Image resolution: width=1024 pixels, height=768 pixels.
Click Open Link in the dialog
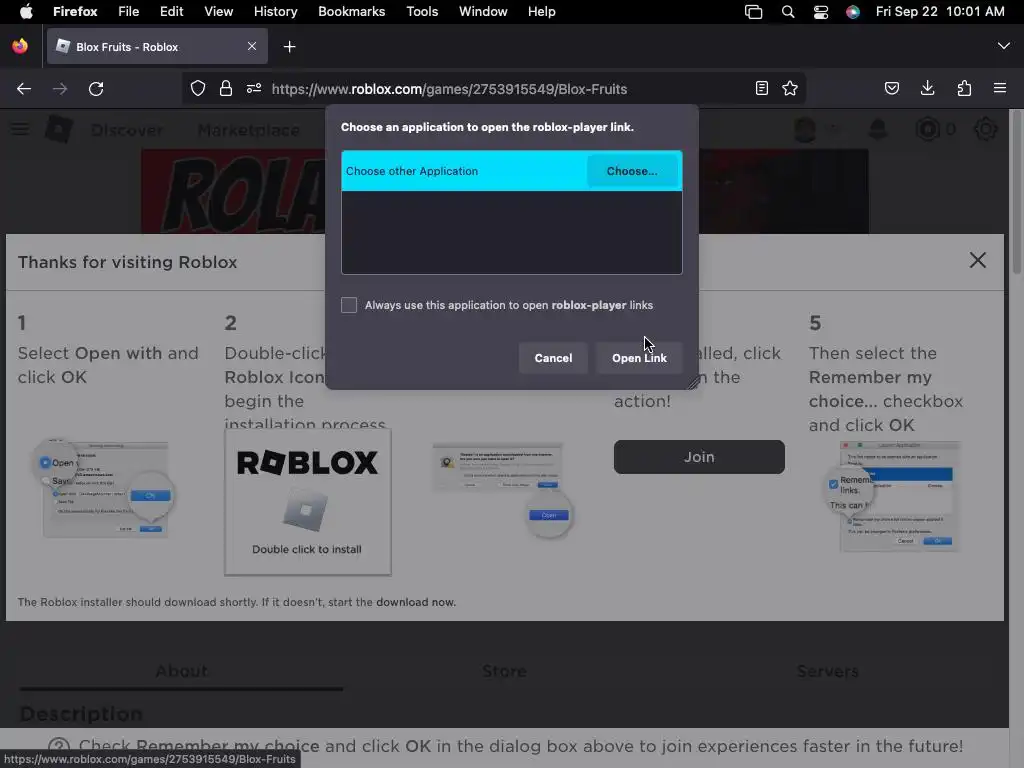pyautogui.click(x=639, y=358)
